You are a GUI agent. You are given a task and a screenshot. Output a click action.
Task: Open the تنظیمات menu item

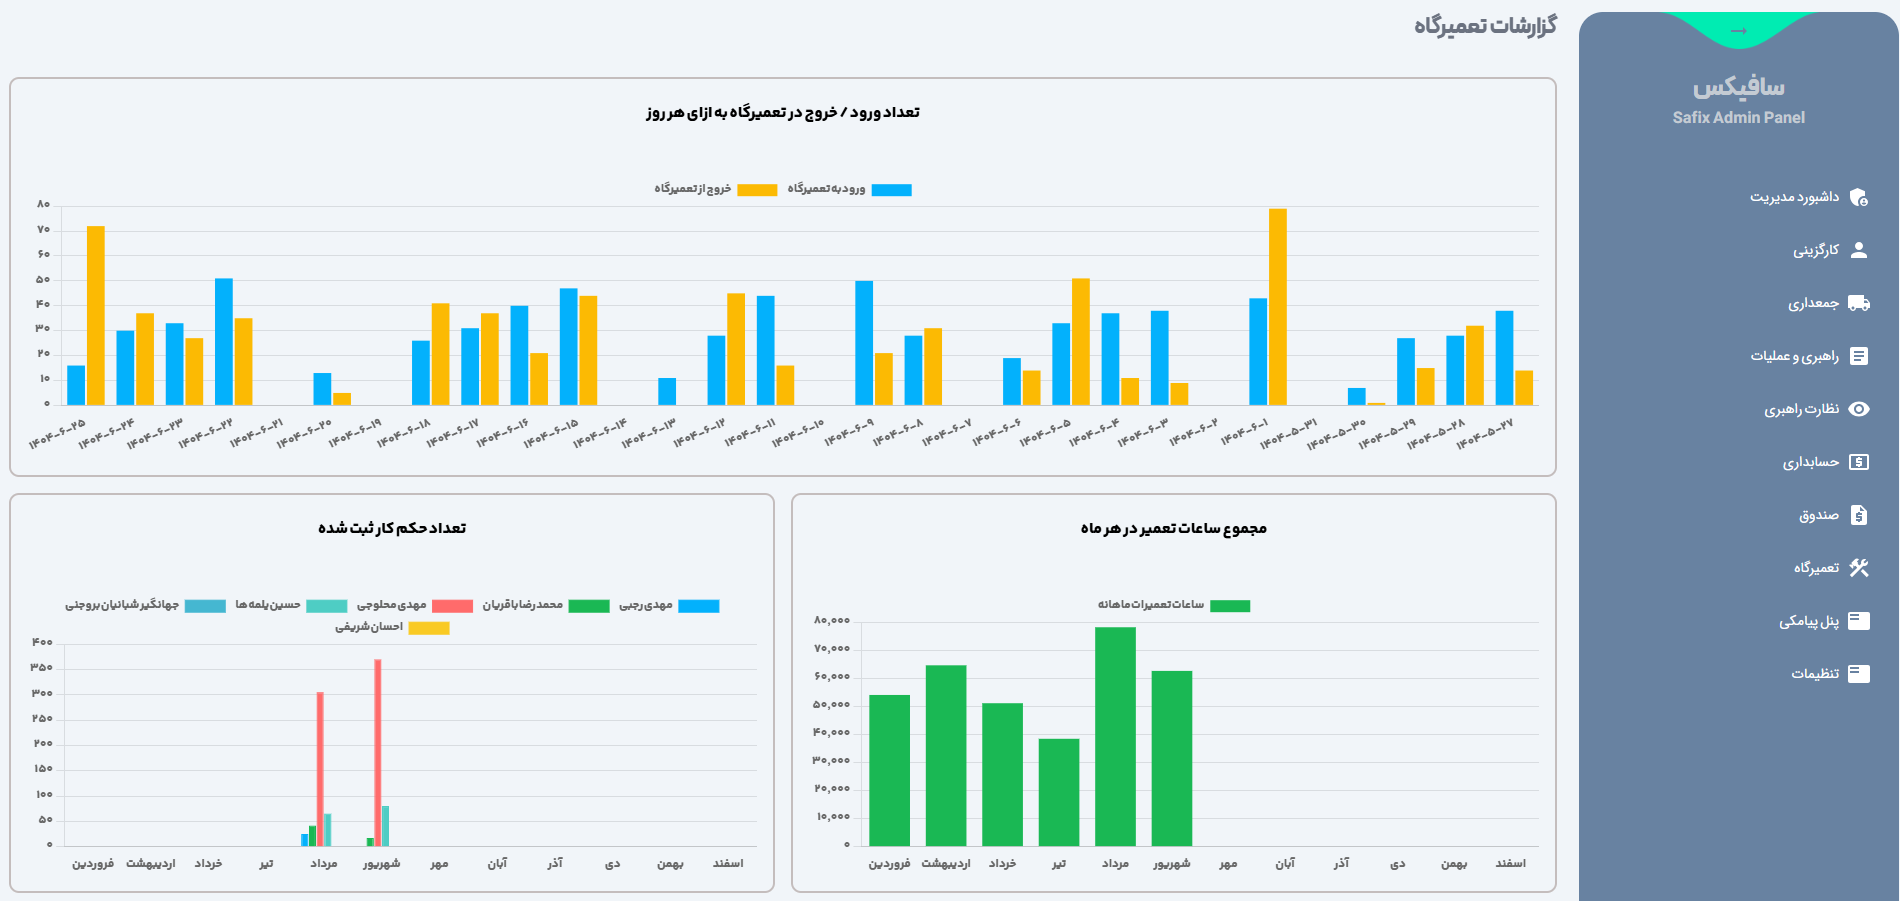coord(1814,674)
